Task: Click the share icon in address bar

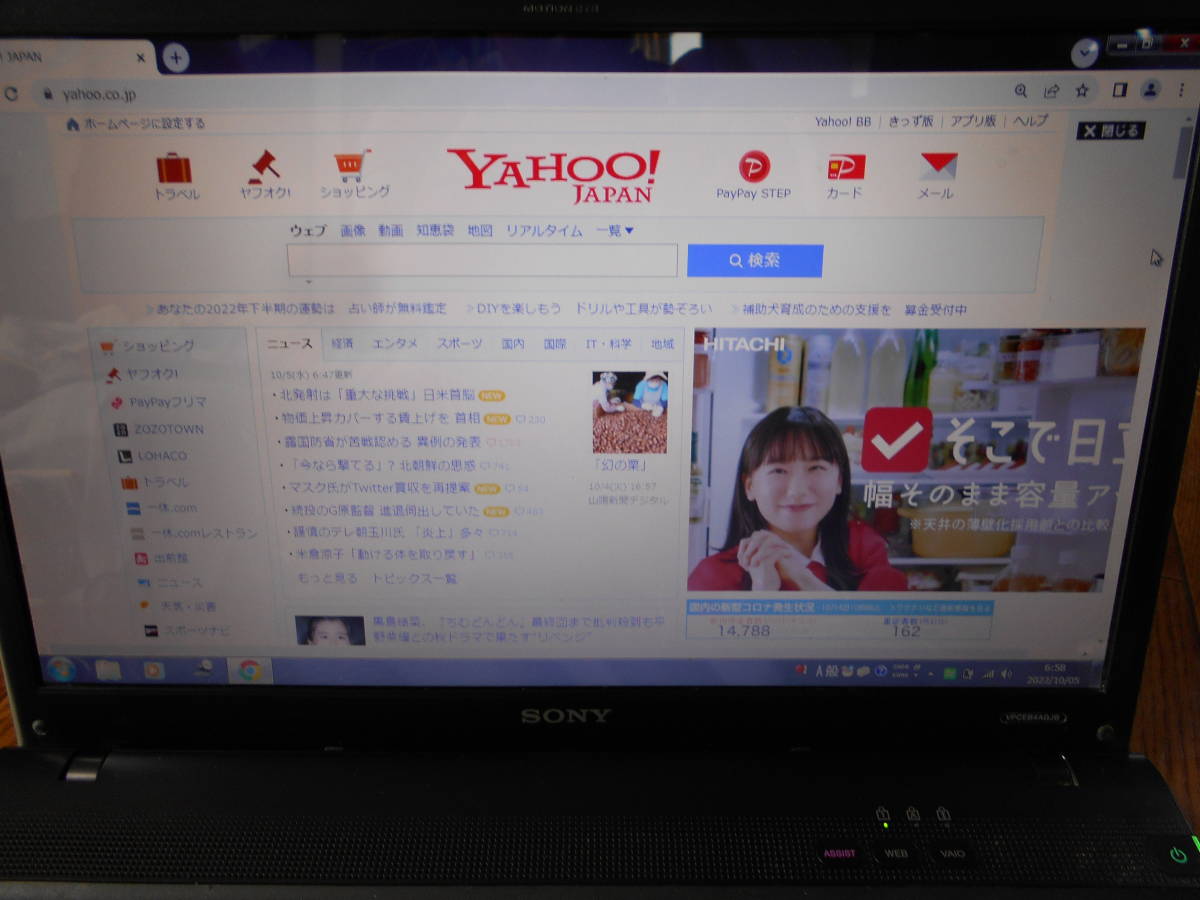Action: coord(1051,91)
